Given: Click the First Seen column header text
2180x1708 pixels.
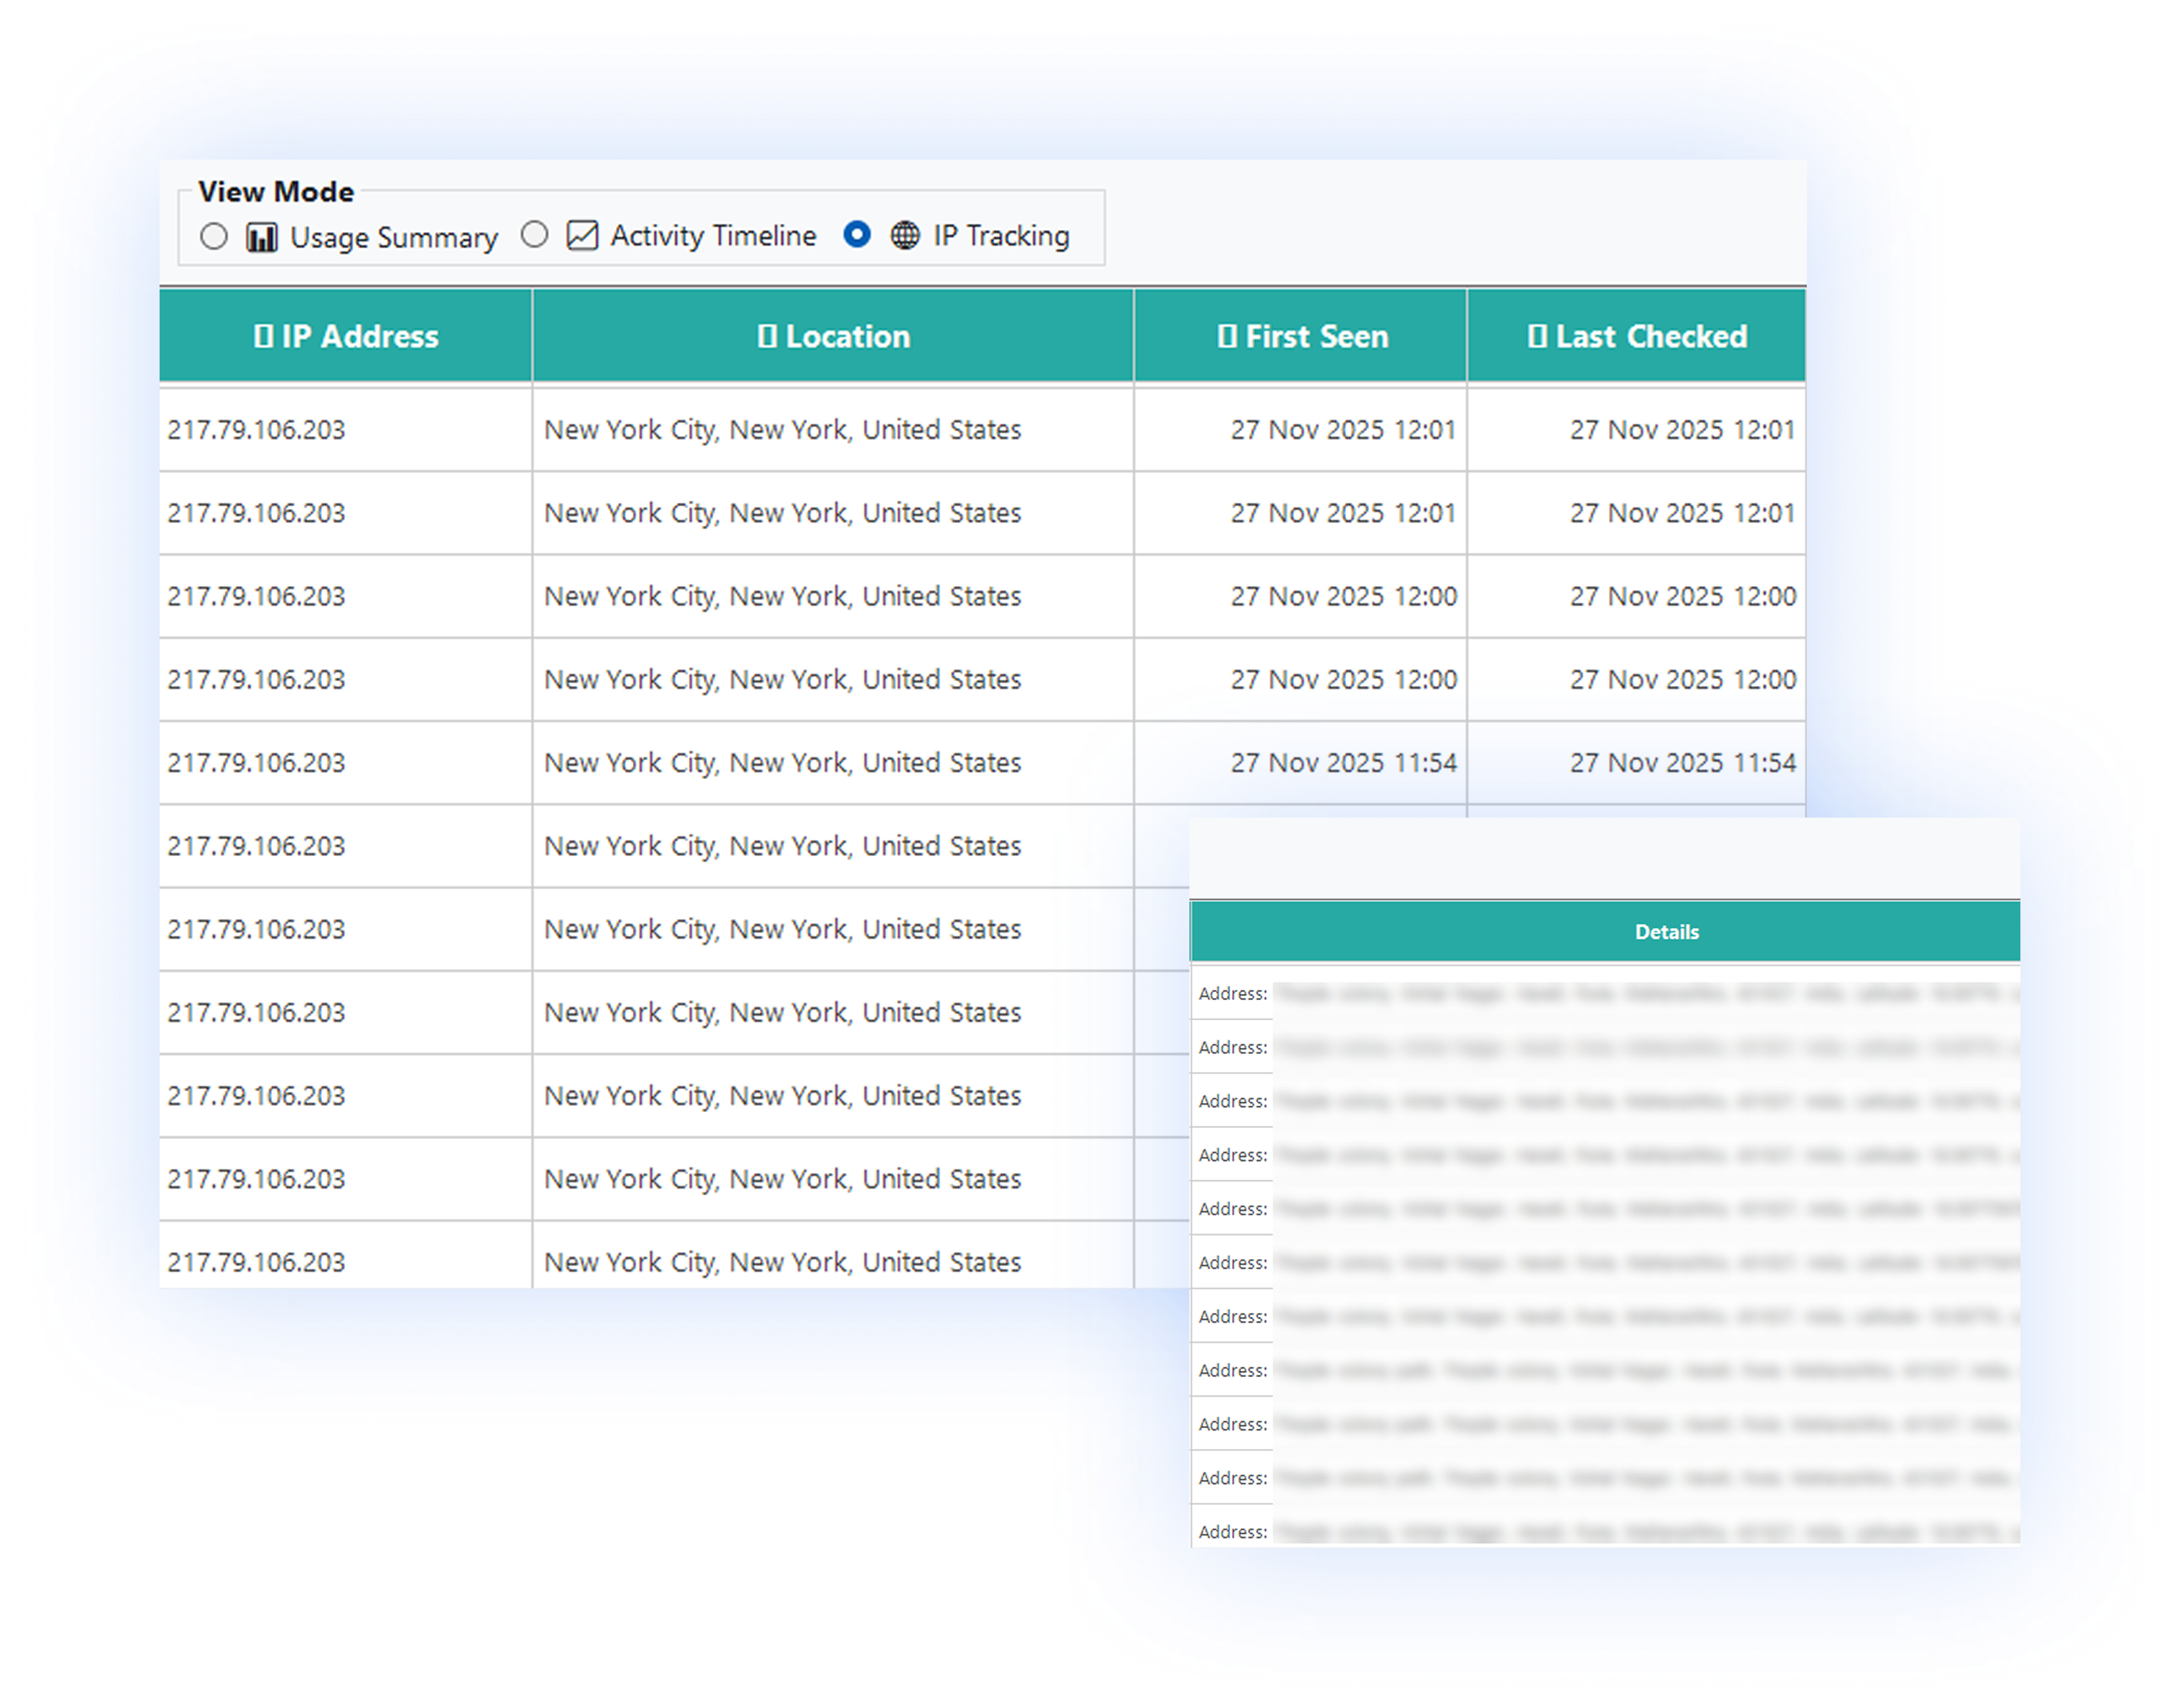Looking at the screenshot, I should point(1316,337).
